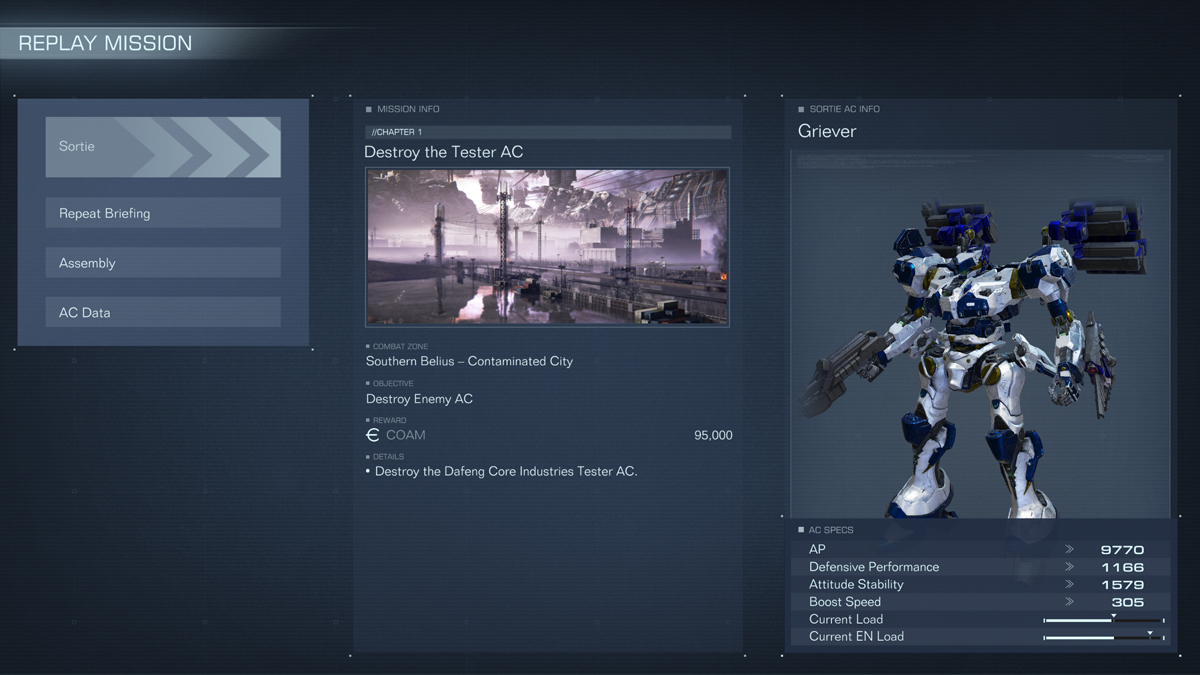Screen dimensions: 1200x675
Task: Click the Current Load gauge bar
Action: tap(1104, 620)
